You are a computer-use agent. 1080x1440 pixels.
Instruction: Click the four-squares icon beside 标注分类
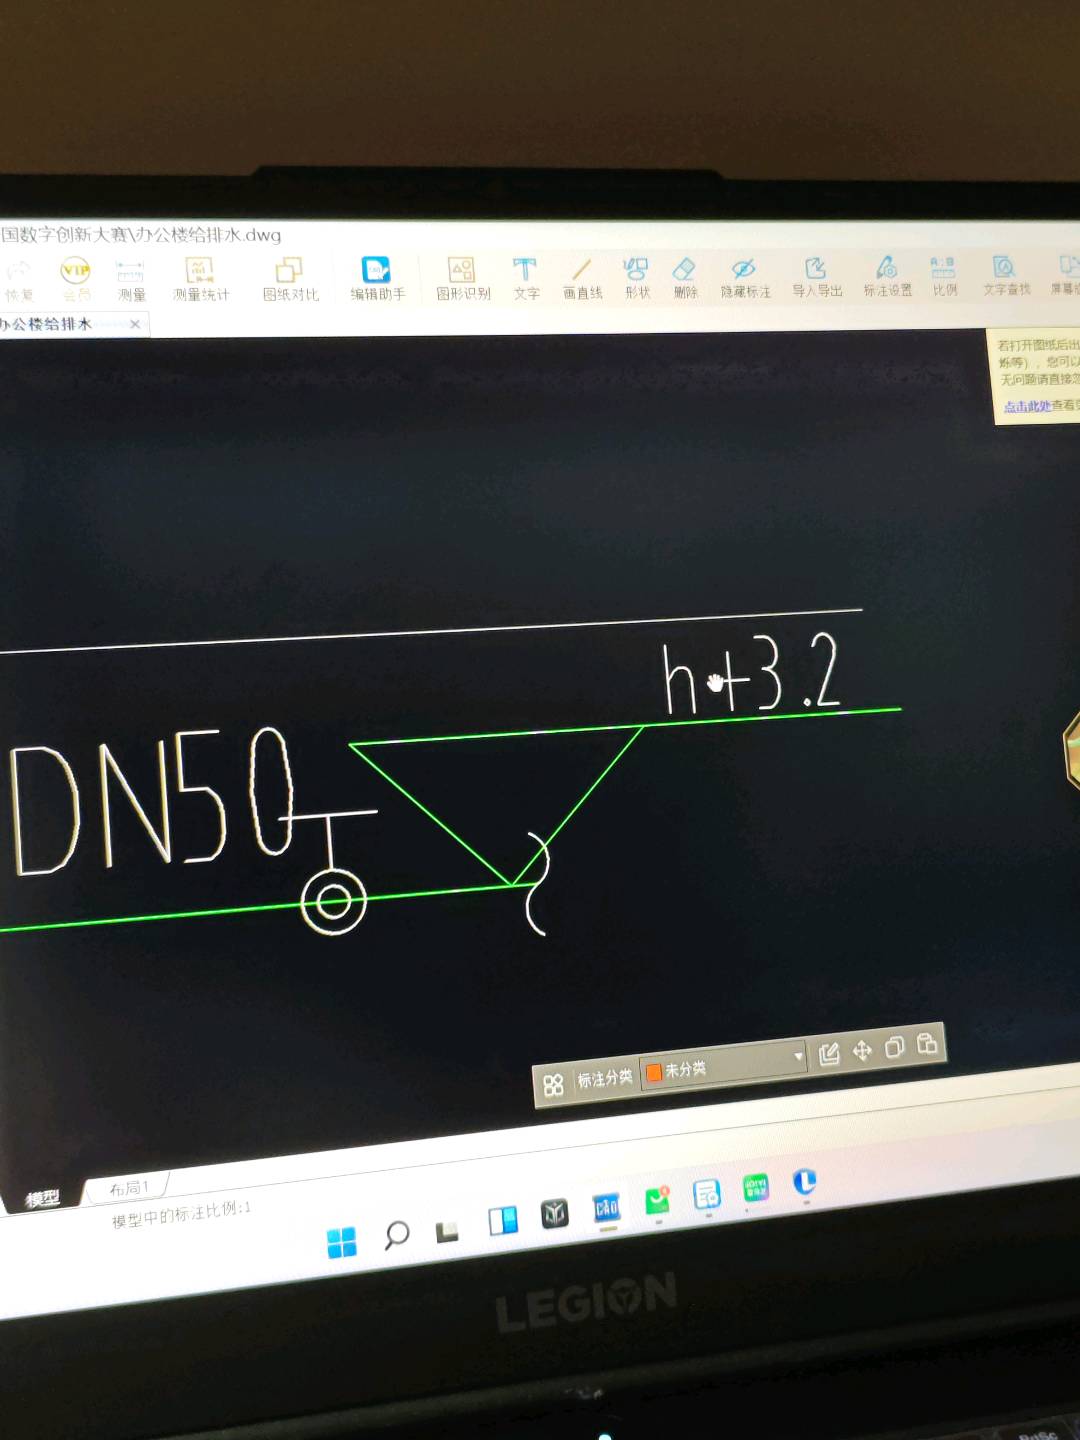(x=553, y=1085)
